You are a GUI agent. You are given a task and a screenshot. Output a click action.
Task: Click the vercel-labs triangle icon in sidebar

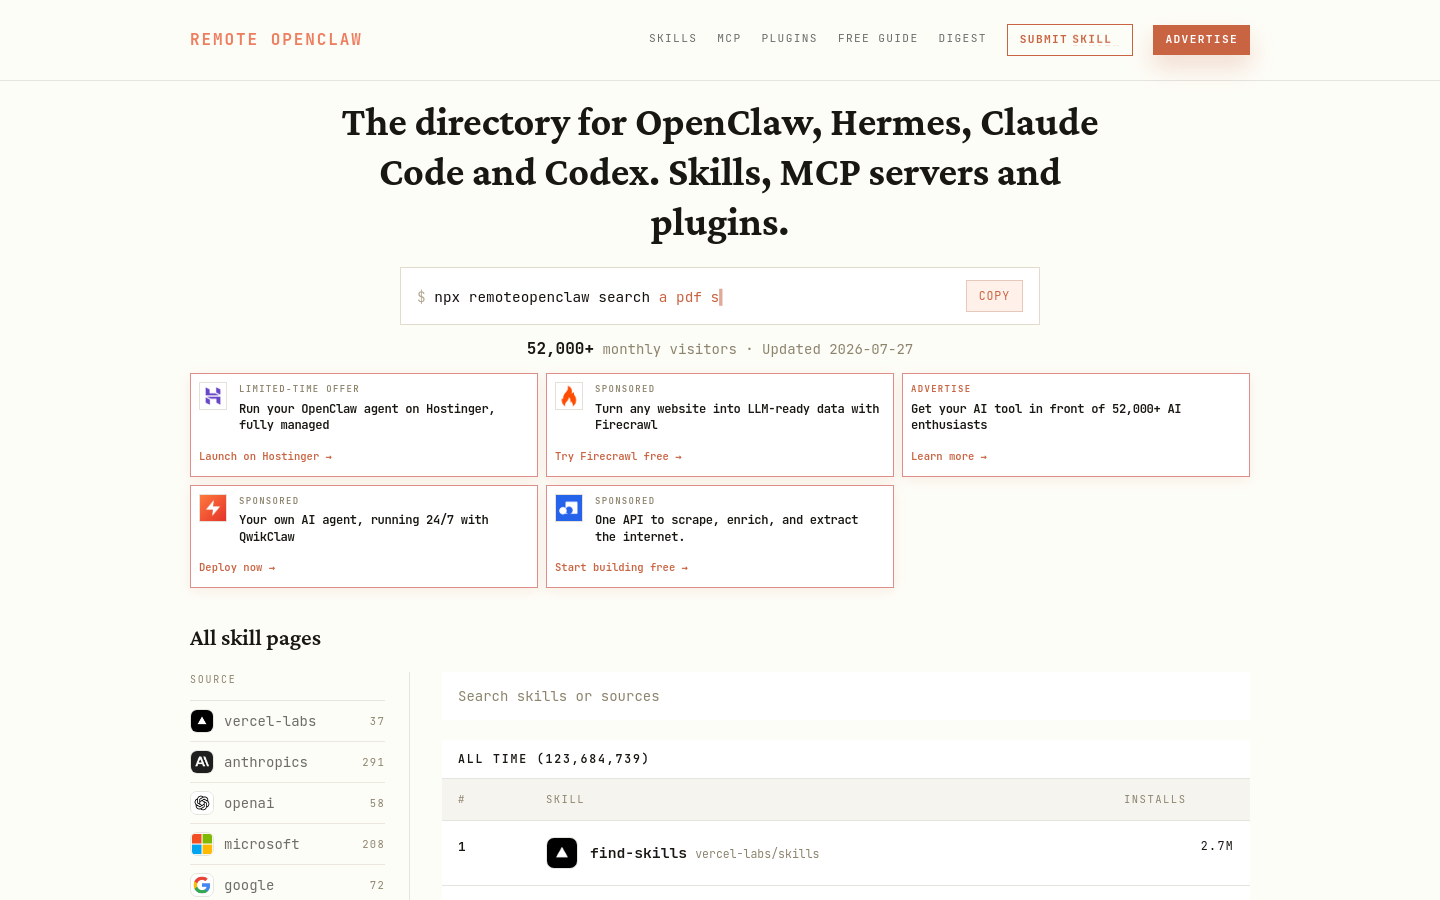pos(202,721)
